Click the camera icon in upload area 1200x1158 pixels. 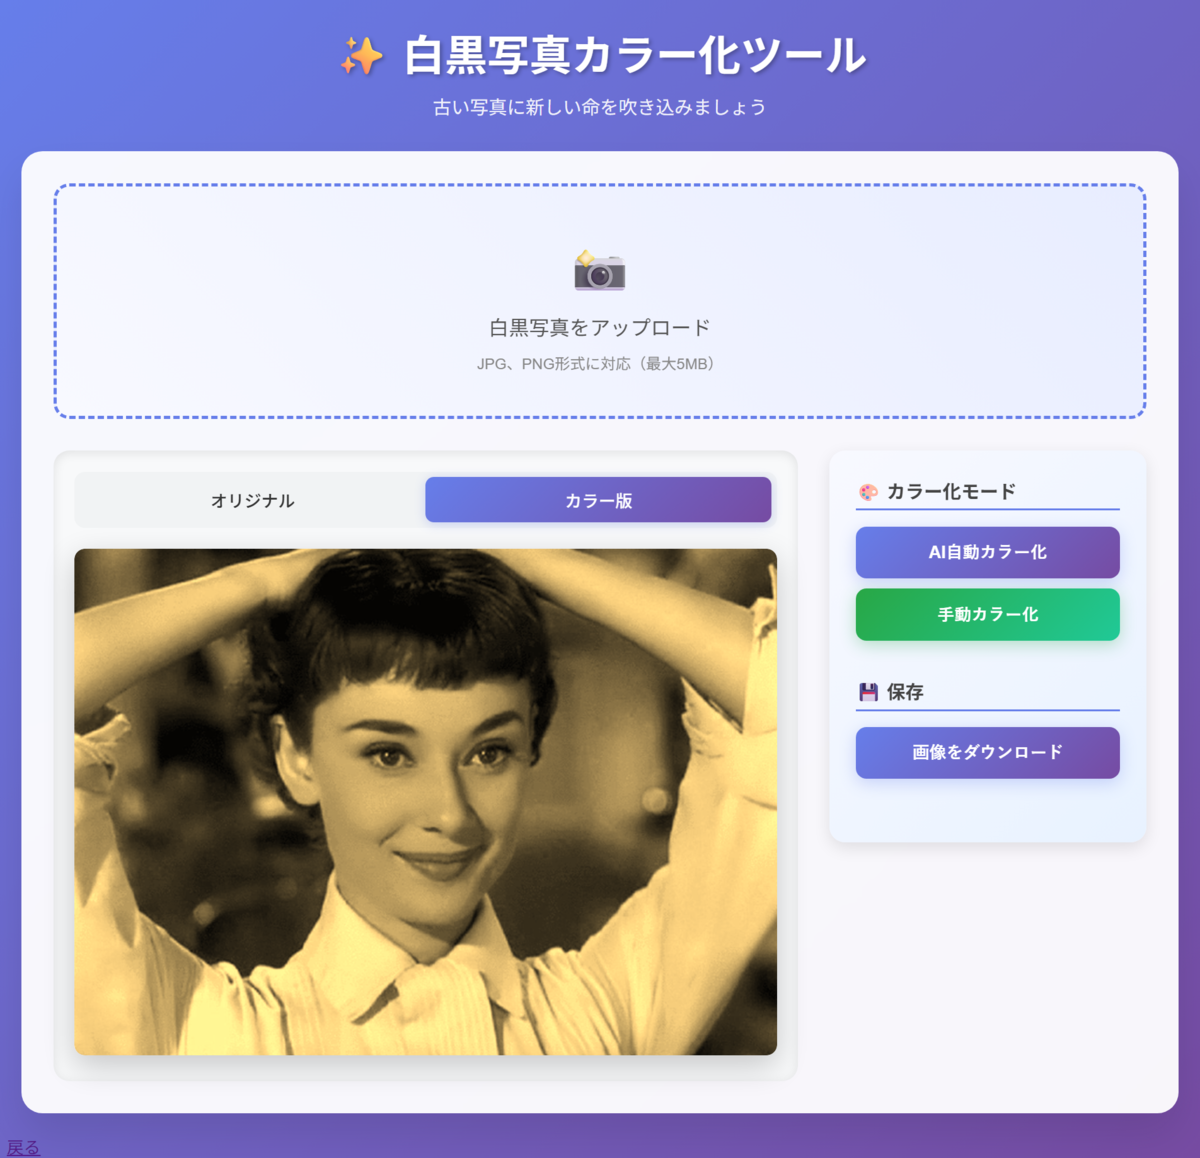tap(599, 270)
